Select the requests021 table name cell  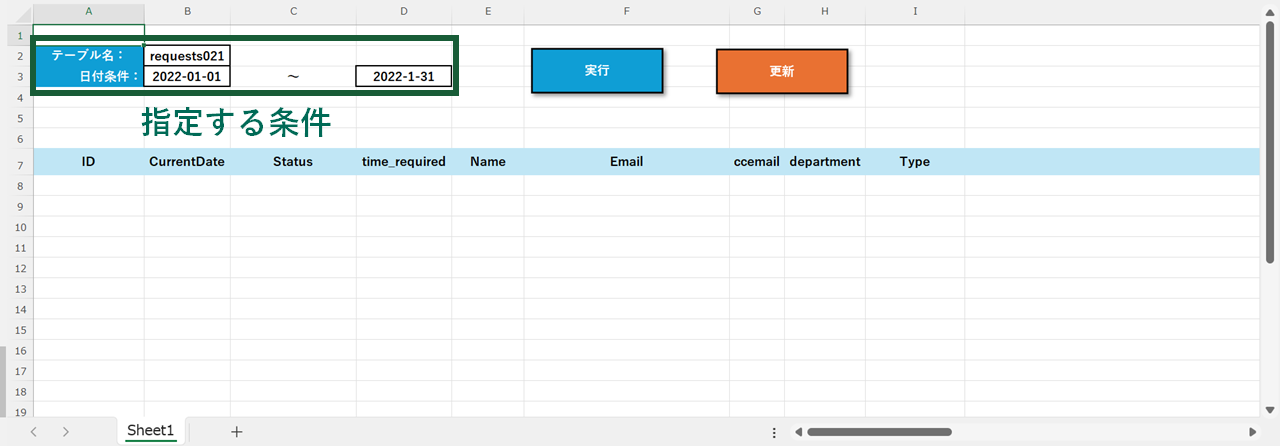pos(187,56)
